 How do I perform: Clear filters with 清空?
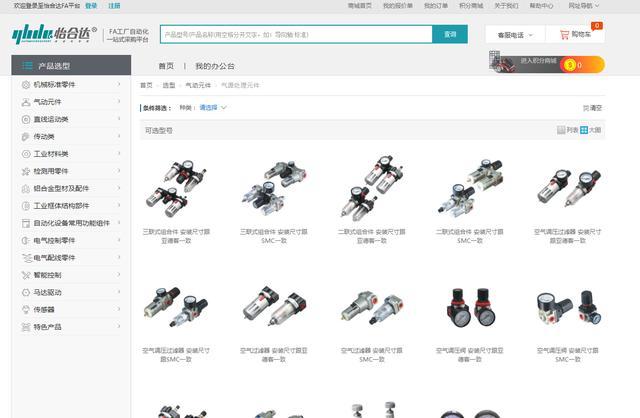tap(592, 107)
